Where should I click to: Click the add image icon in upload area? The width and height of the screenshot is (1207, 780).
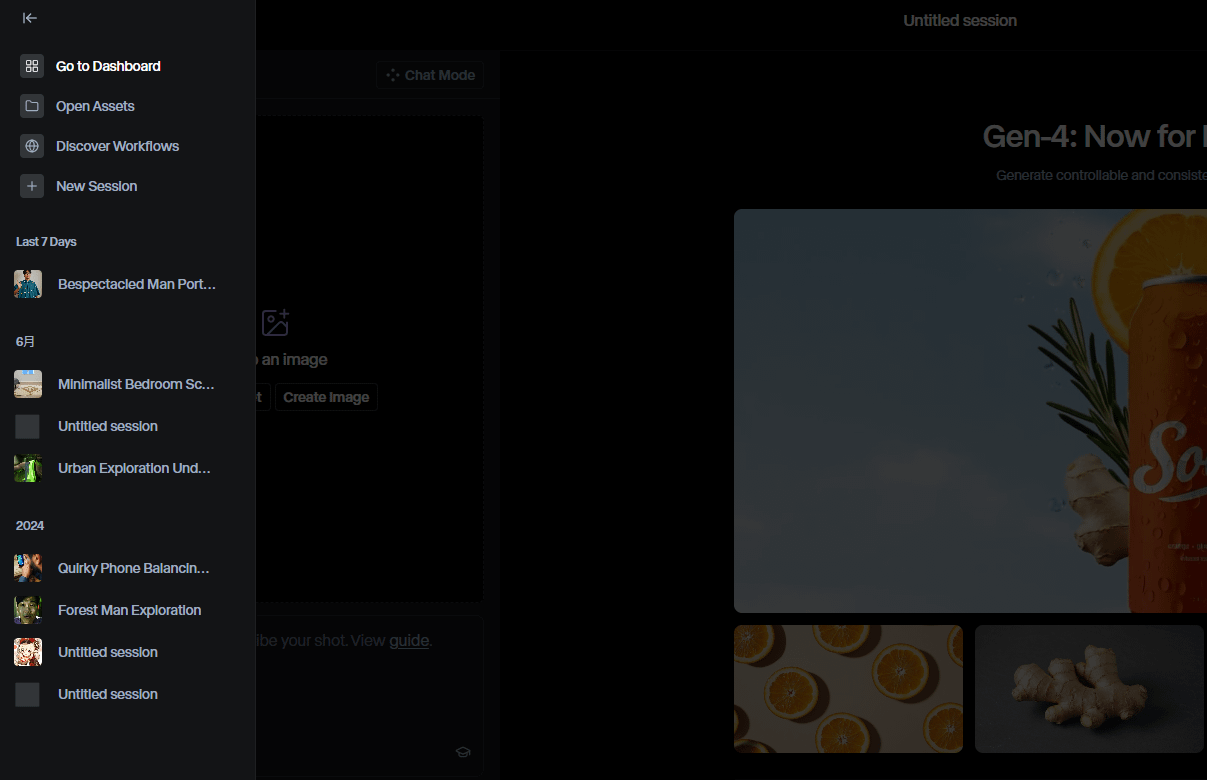tap(275, 323)
